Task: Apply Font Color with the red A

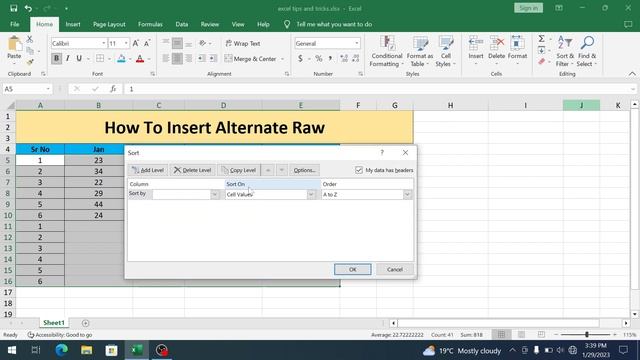Action: pos(140,59)
